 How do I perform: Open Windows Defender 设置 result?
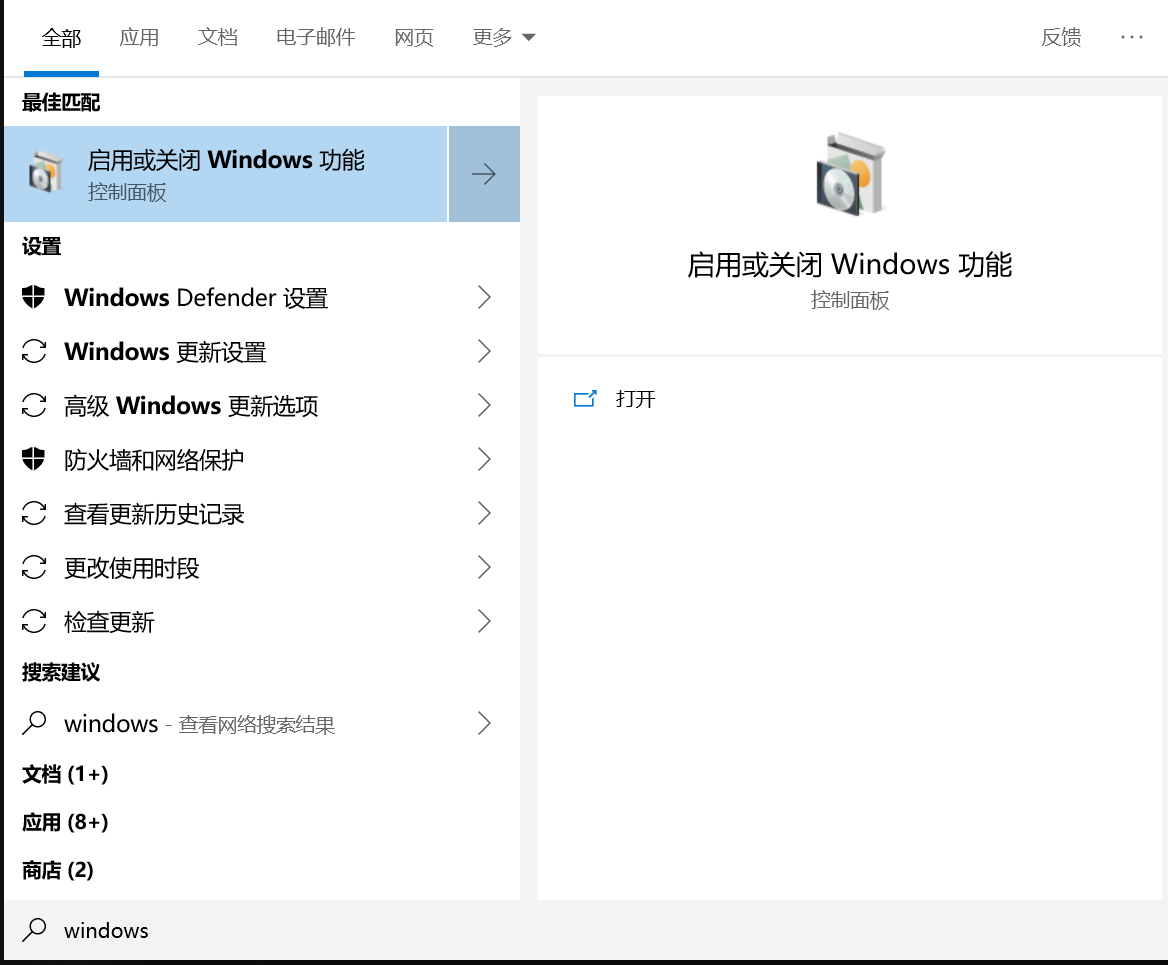click(x=261, y=297)
